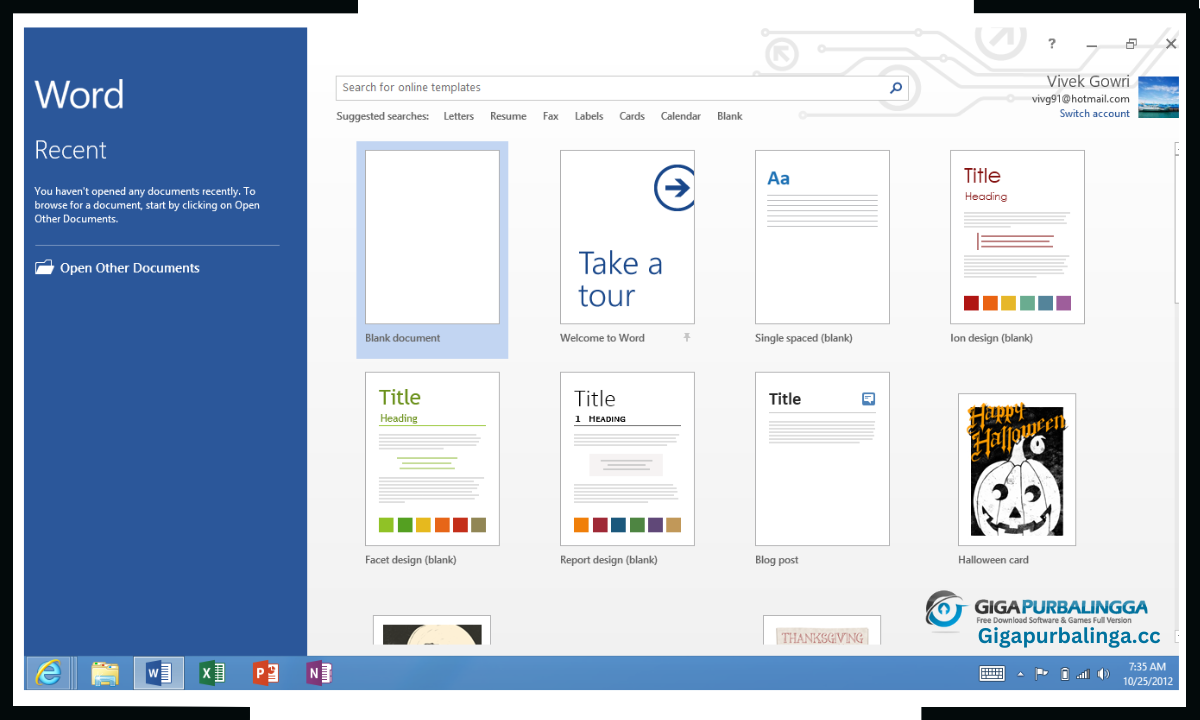Click the vivg91@hotmail.com email text
1200x720 pixels.
pyautogui.click(x=1081, y=99)
